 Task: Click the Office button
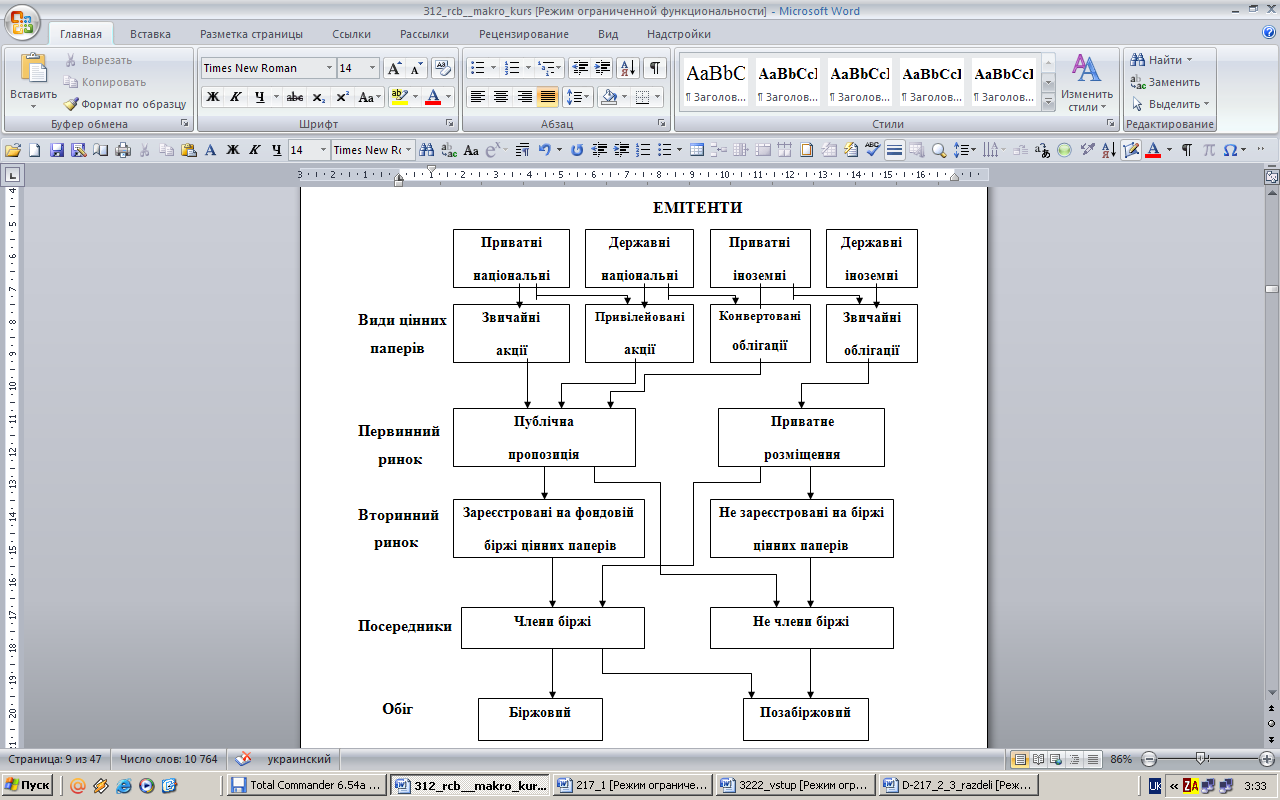22,21
